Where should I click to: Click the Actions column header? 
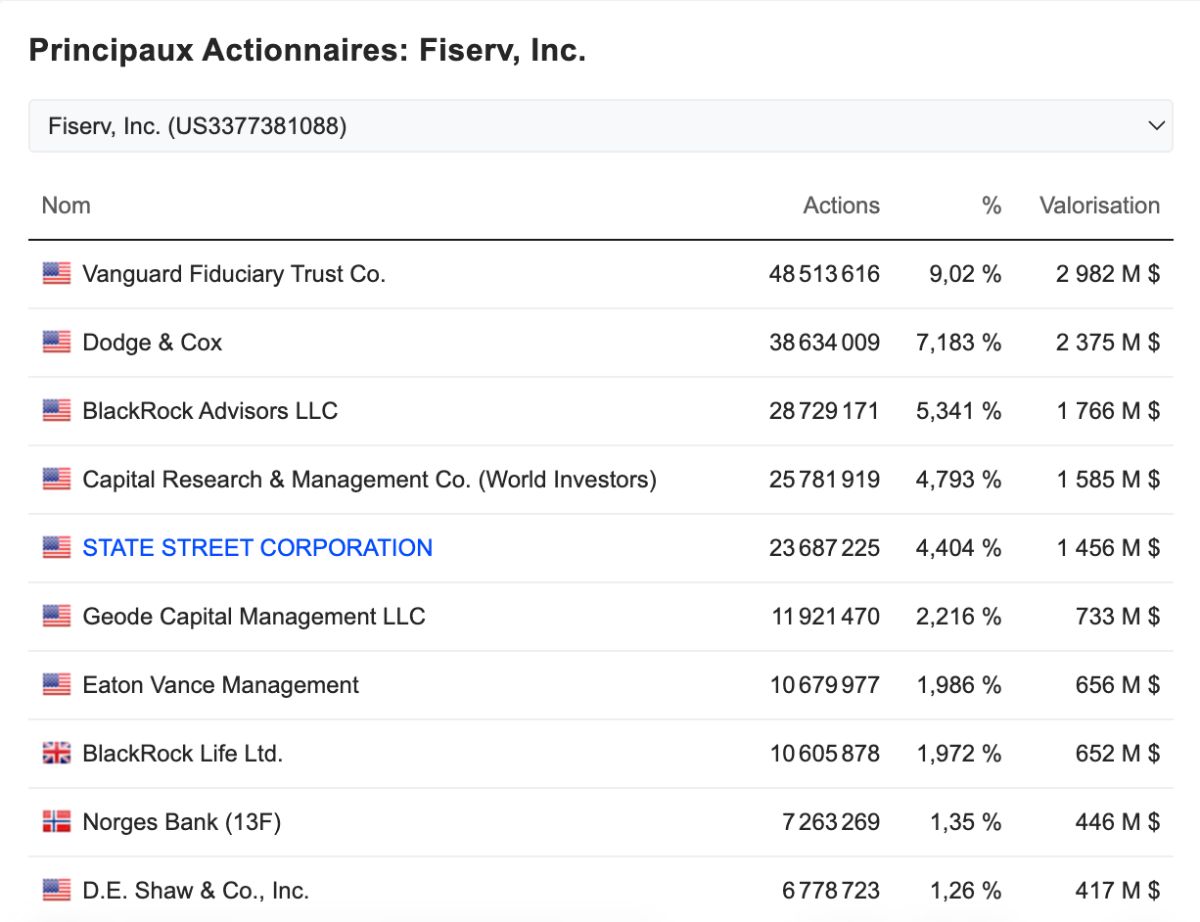[x=841, y=205]
